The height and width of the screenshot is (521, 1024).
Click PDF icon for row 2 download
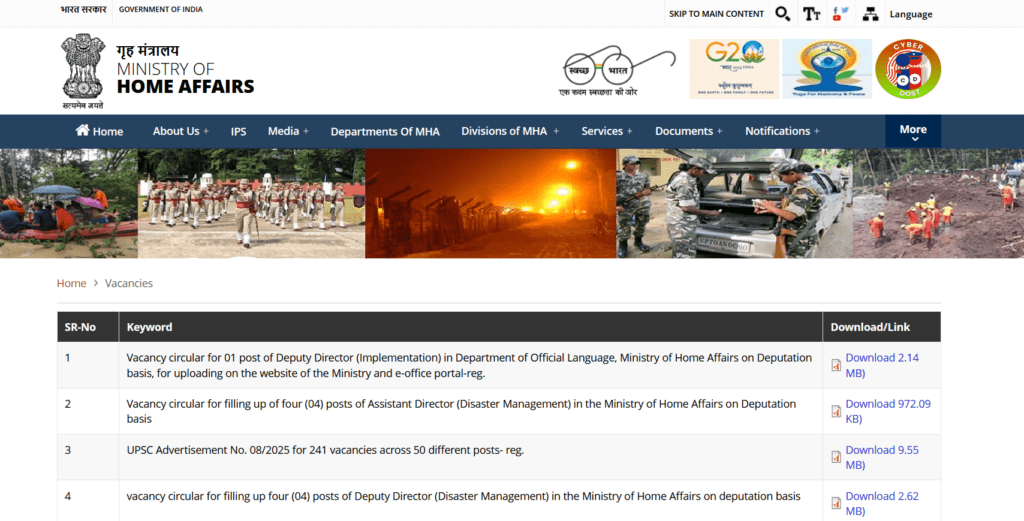pos(836,411)
